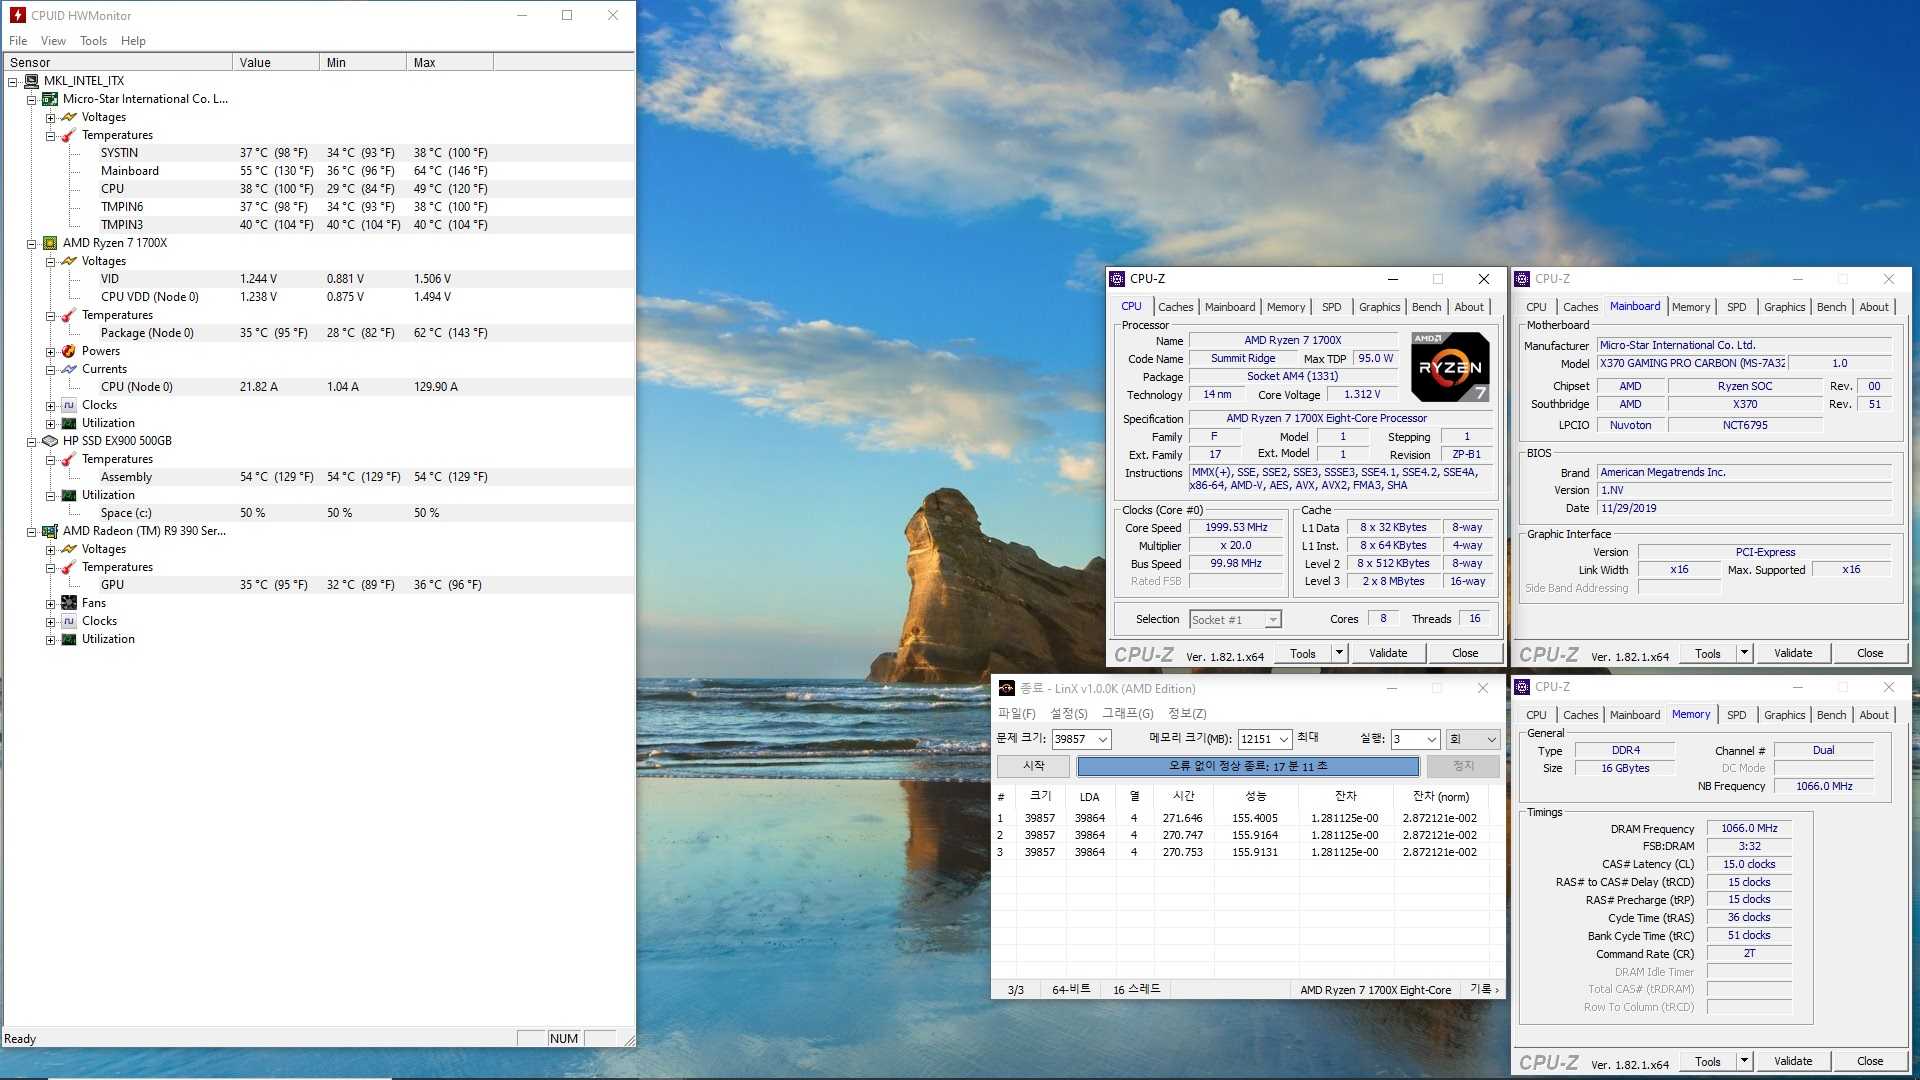Expand Utilization under AMD Radeon R9 390

tap(51, 639)
